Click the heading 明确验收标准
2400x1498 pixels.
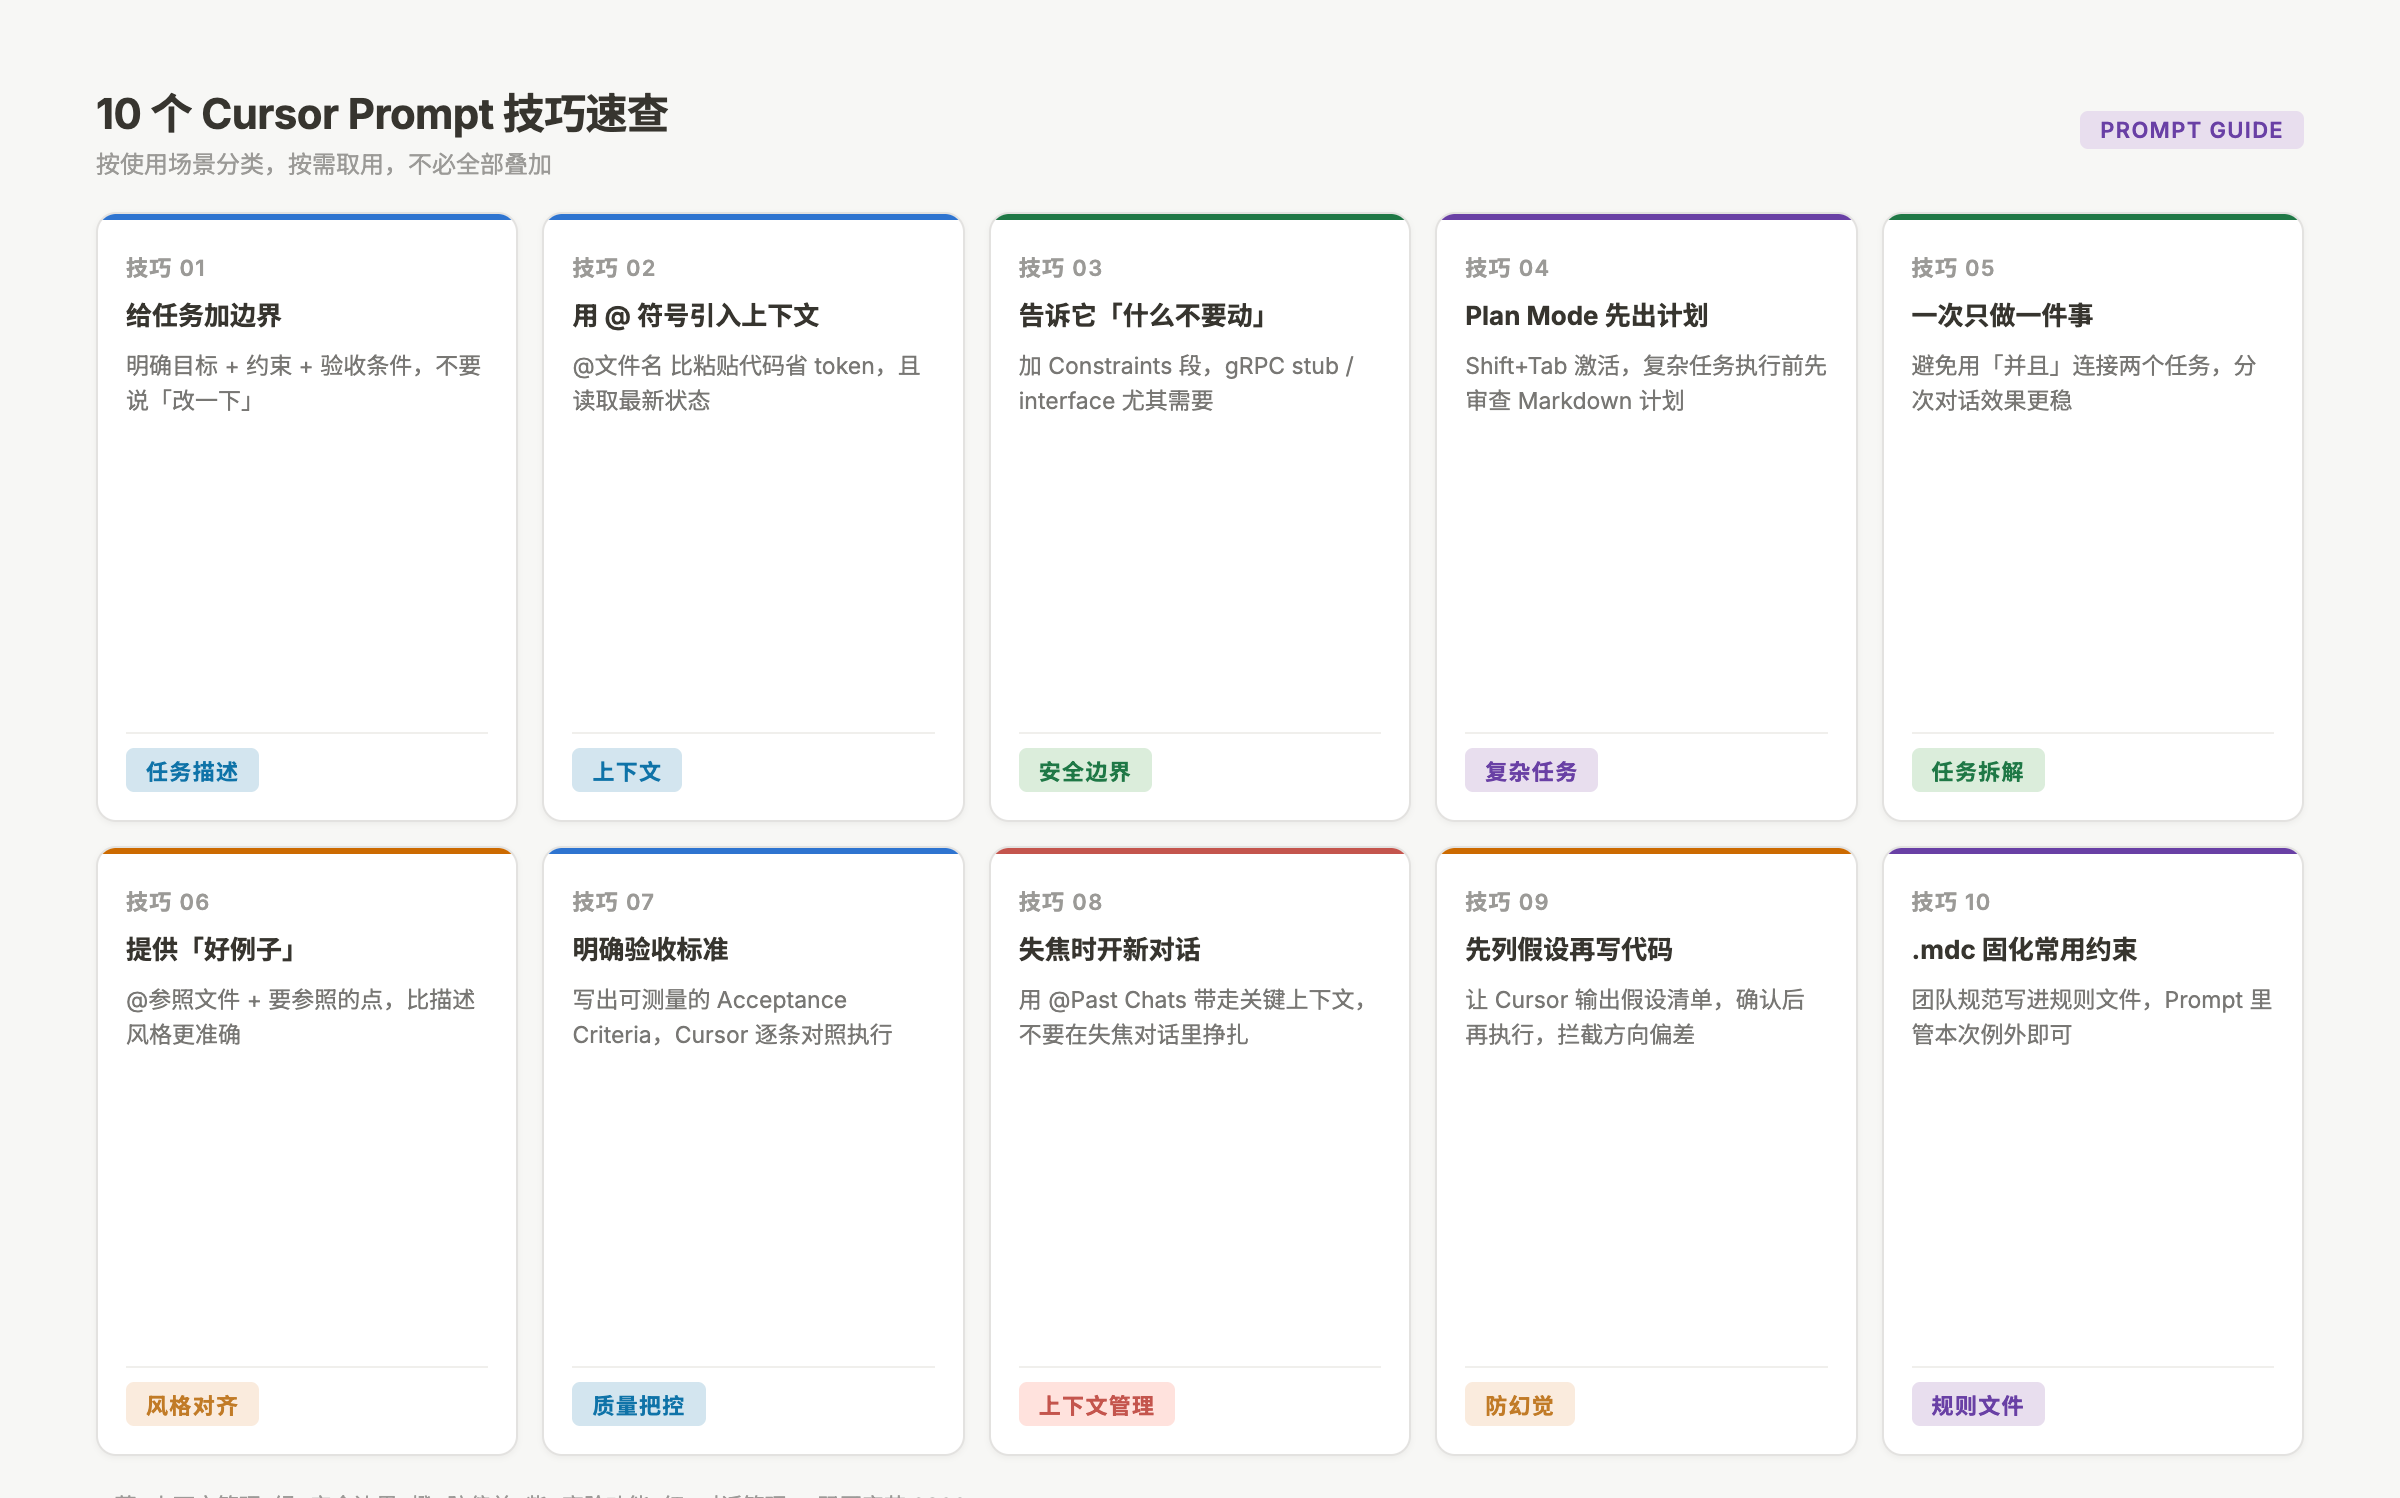click(x=651, y=950)
